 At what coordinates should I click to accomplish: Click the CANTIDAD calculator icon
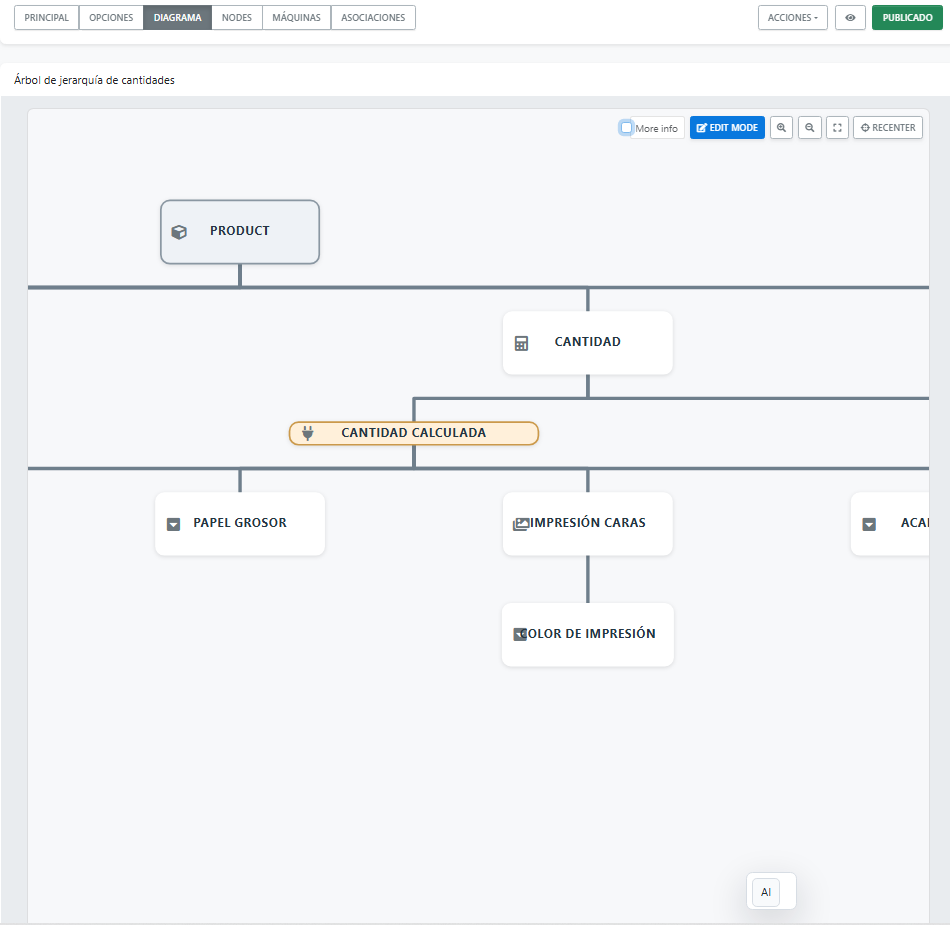(x=521, y=343)
